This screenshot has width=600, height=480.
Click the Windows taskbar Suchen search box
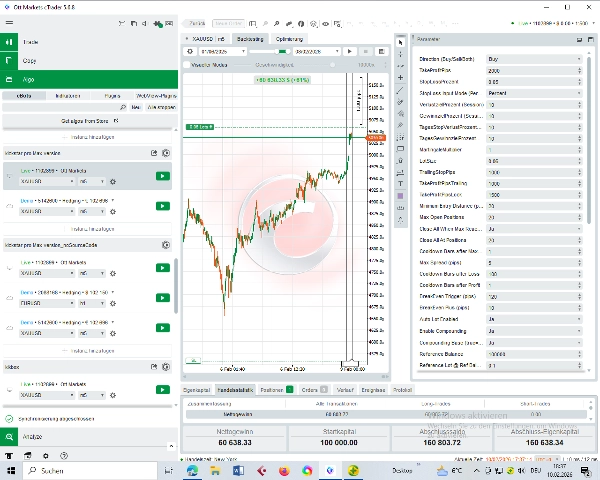[90, 470]
